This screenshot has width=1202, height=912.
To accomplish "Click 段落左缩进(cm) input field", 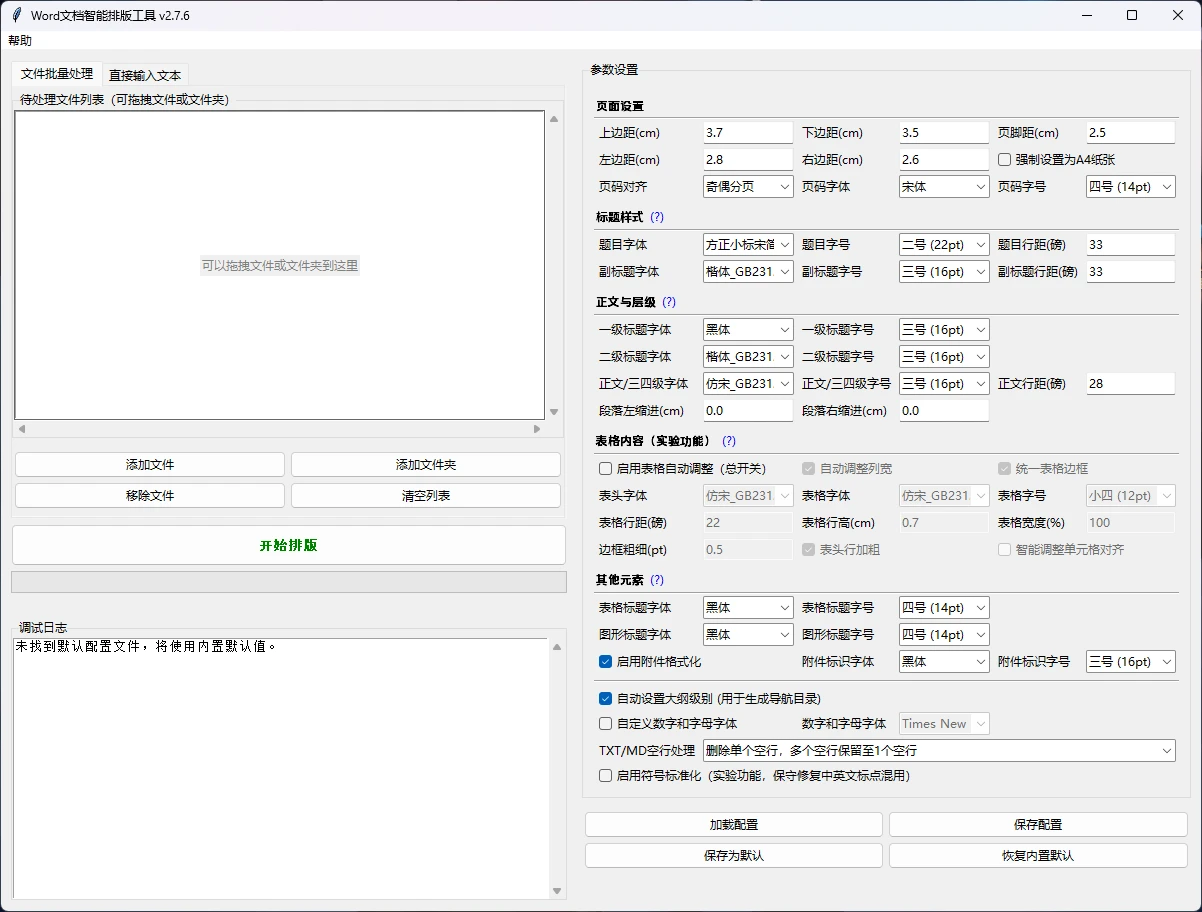I will [748, 410].
